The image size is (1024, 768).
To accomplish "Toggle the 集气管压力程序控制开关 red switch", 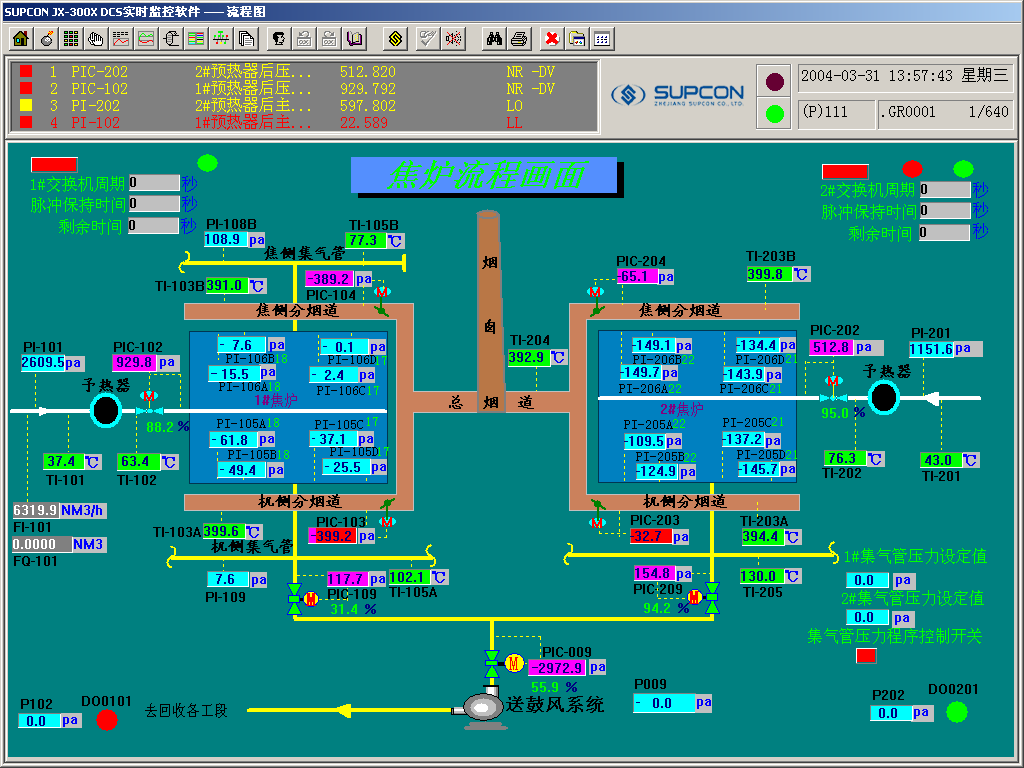I will click(866, 656).
